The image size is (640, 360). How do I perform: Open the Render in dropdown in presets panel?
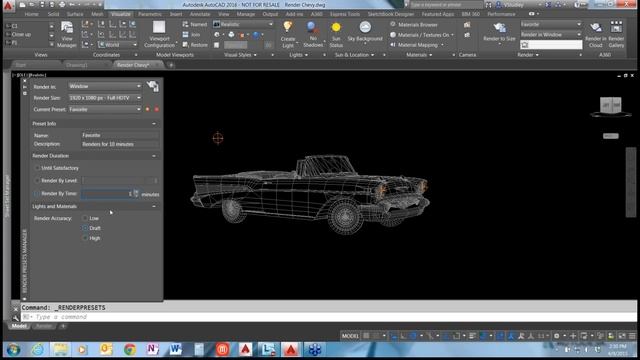pyautogui.click(x=105, y=87)
